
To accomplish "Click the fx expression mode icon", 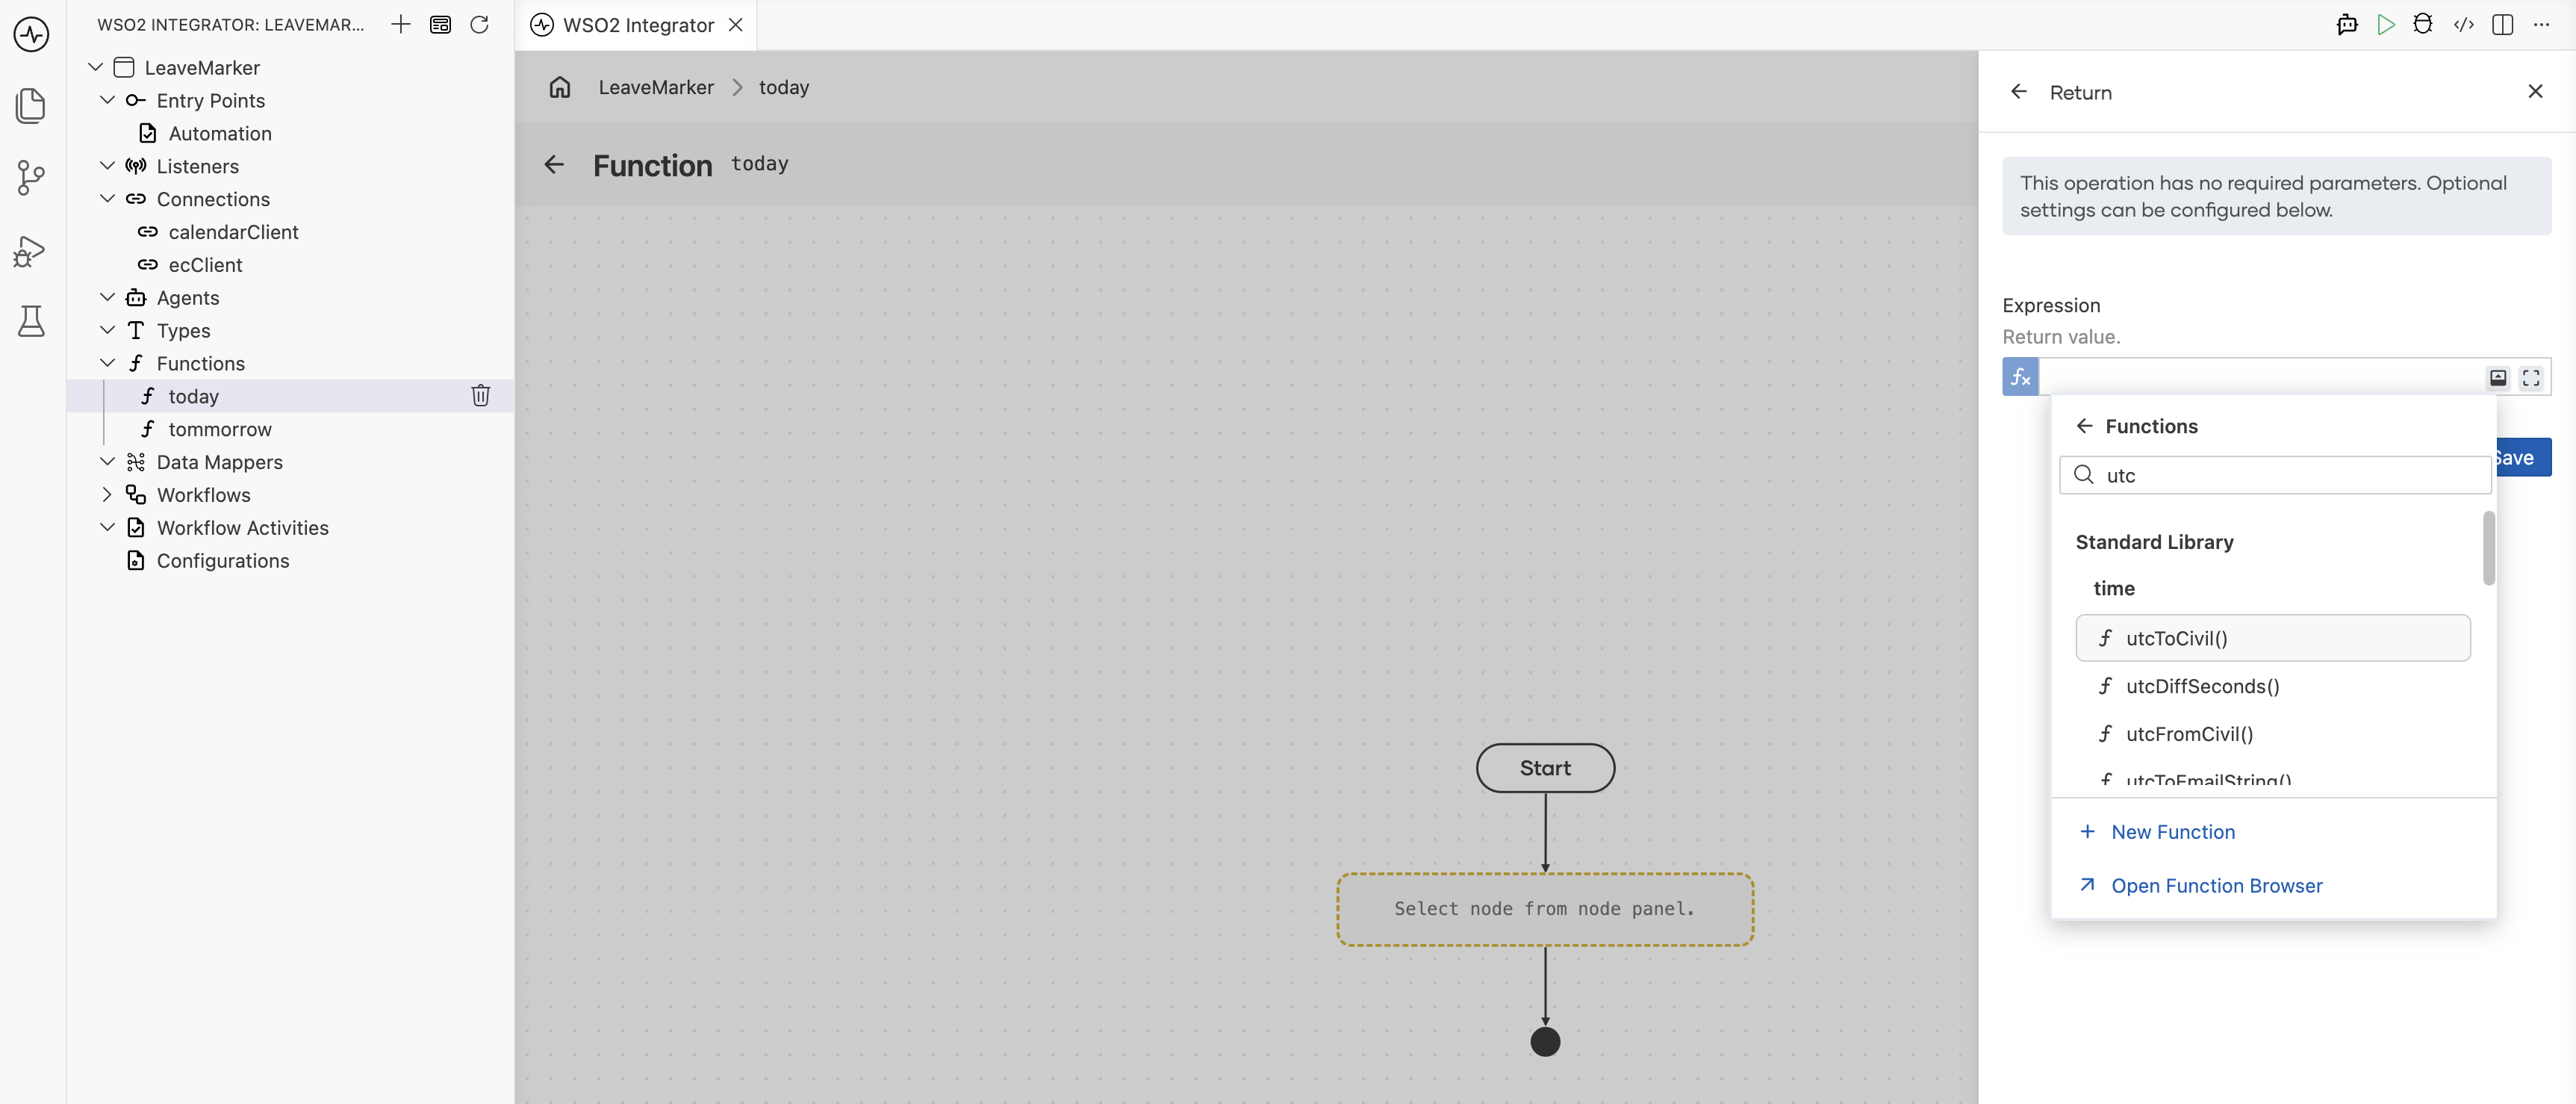I will pos(2020,377).
